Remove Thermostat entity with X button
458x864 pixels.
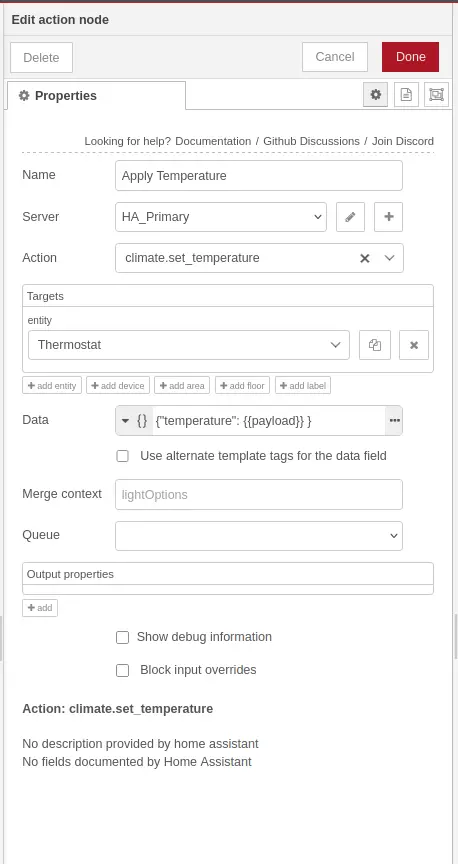tap(414, 345)
